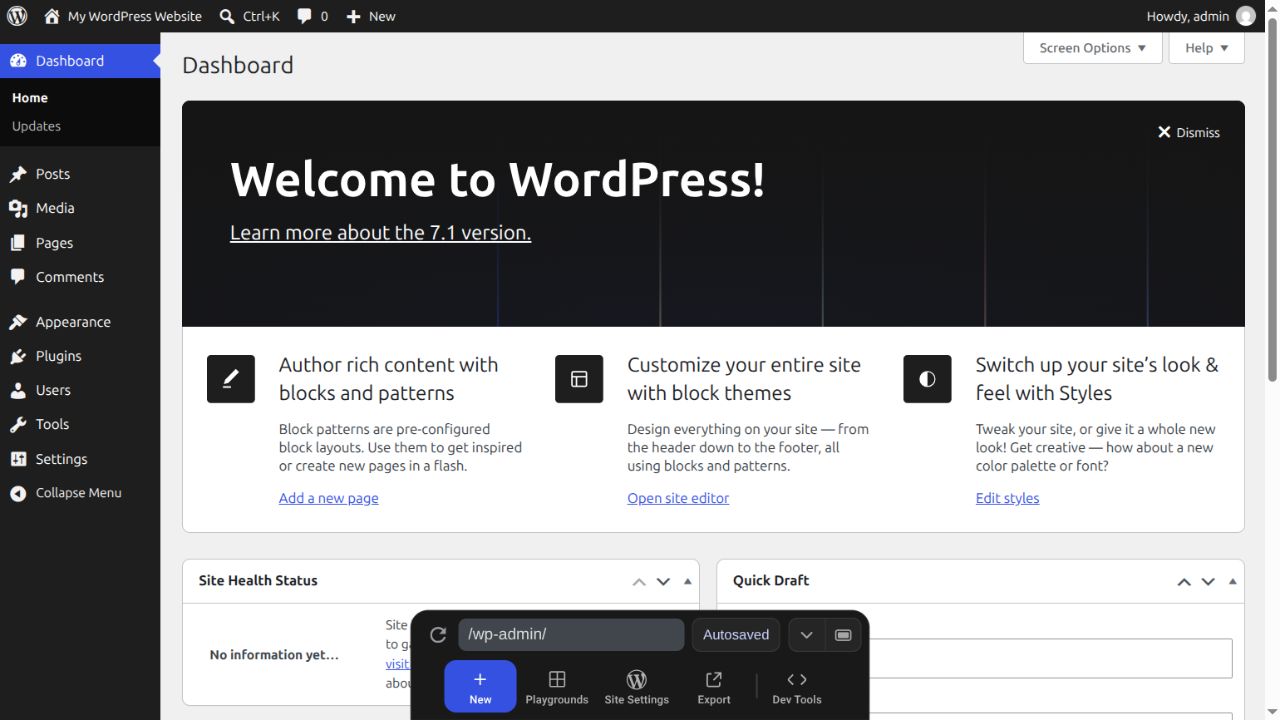
Task: Click the Posts pushpin icon
Action: pyautogui.click(x=18, y=174)
